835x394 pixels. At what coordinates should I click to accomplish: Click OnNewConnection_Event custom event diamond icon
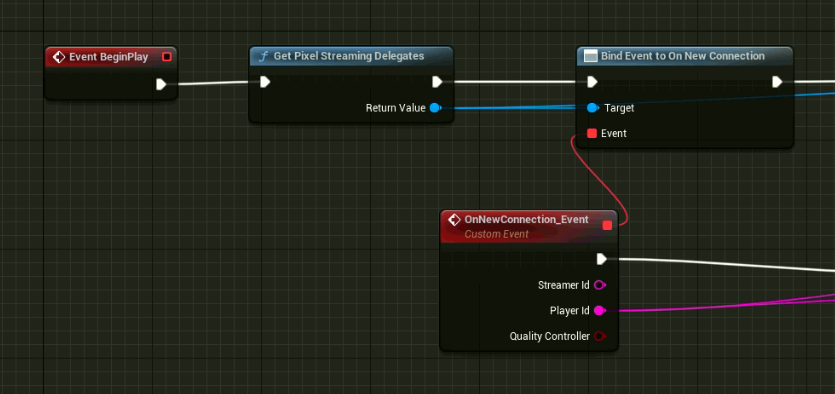click(454, 220)
